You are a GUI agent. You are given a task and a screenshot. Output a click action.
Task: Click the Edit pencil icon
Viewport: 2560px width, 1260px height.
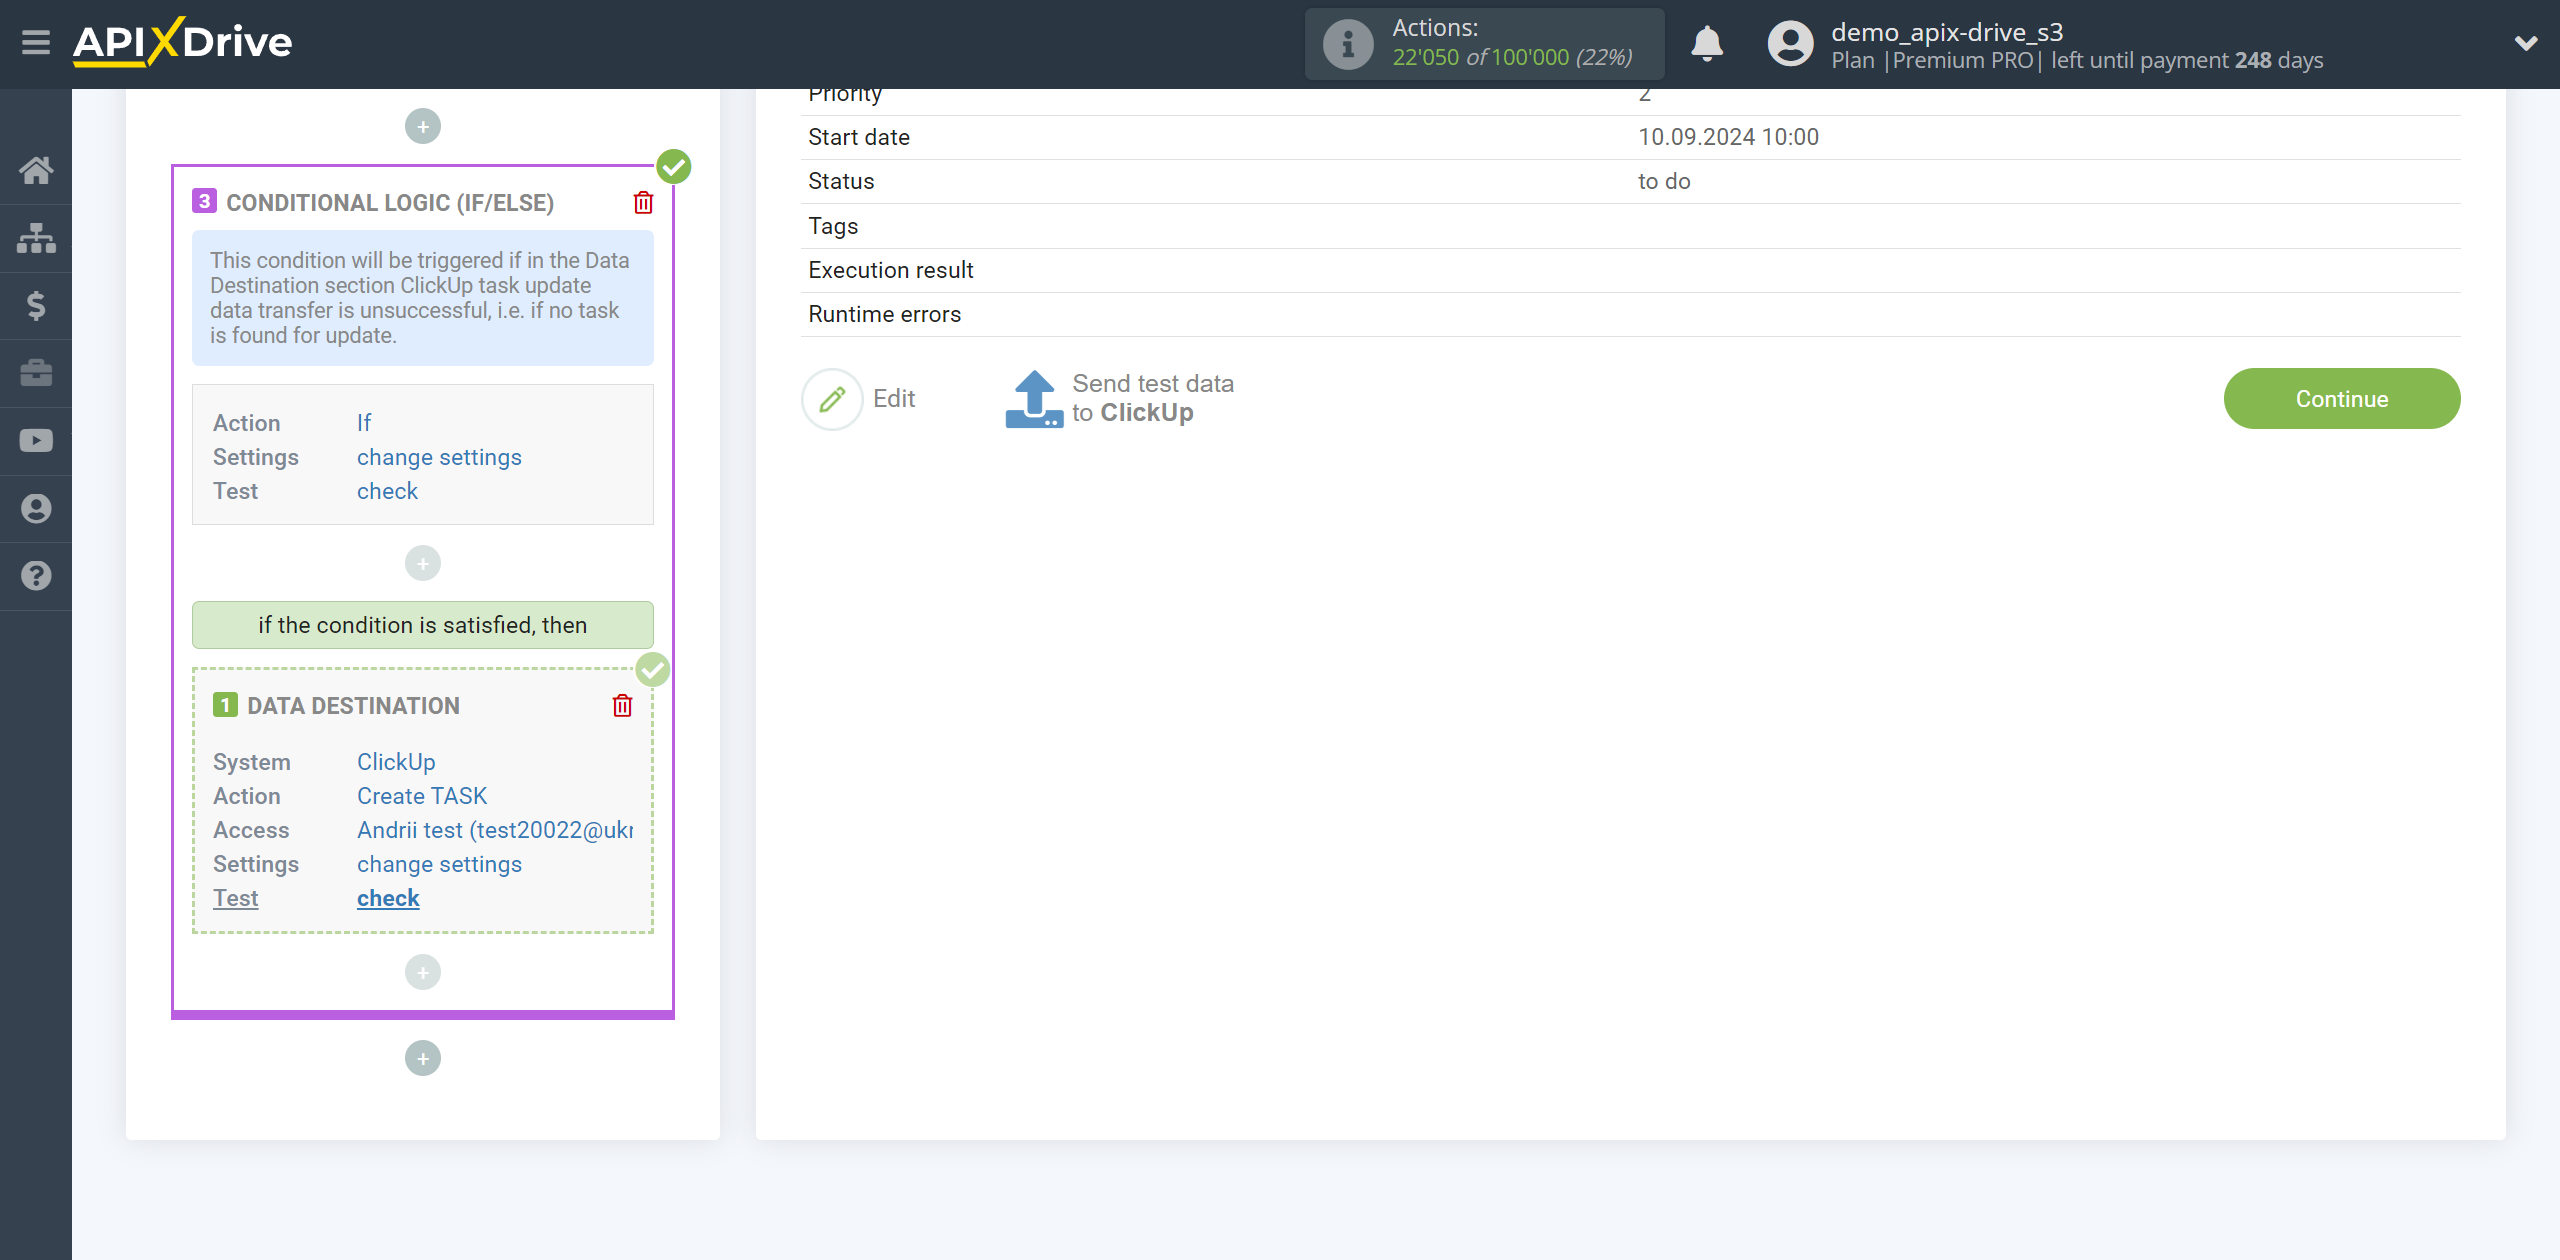pyautogui.click(x=832, y=399)
